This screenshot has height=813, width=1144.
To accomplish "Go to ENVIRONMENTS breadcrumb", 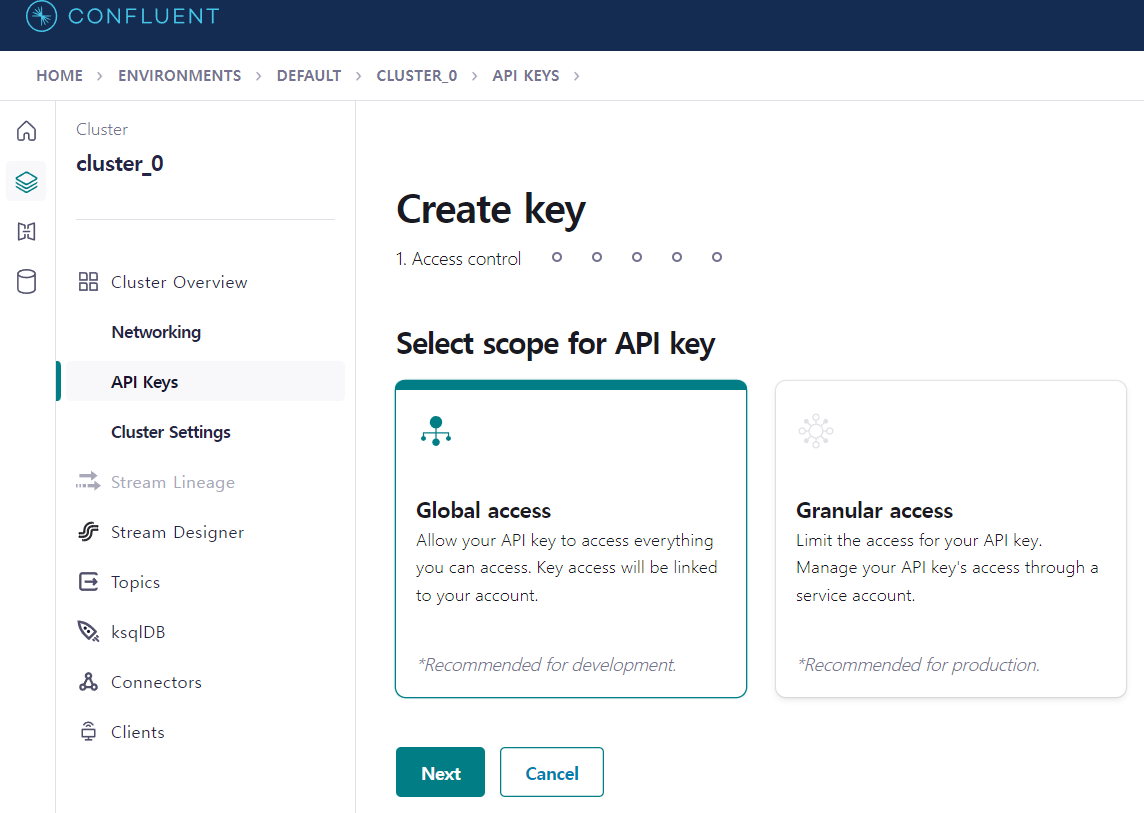I will pos(179,76).
